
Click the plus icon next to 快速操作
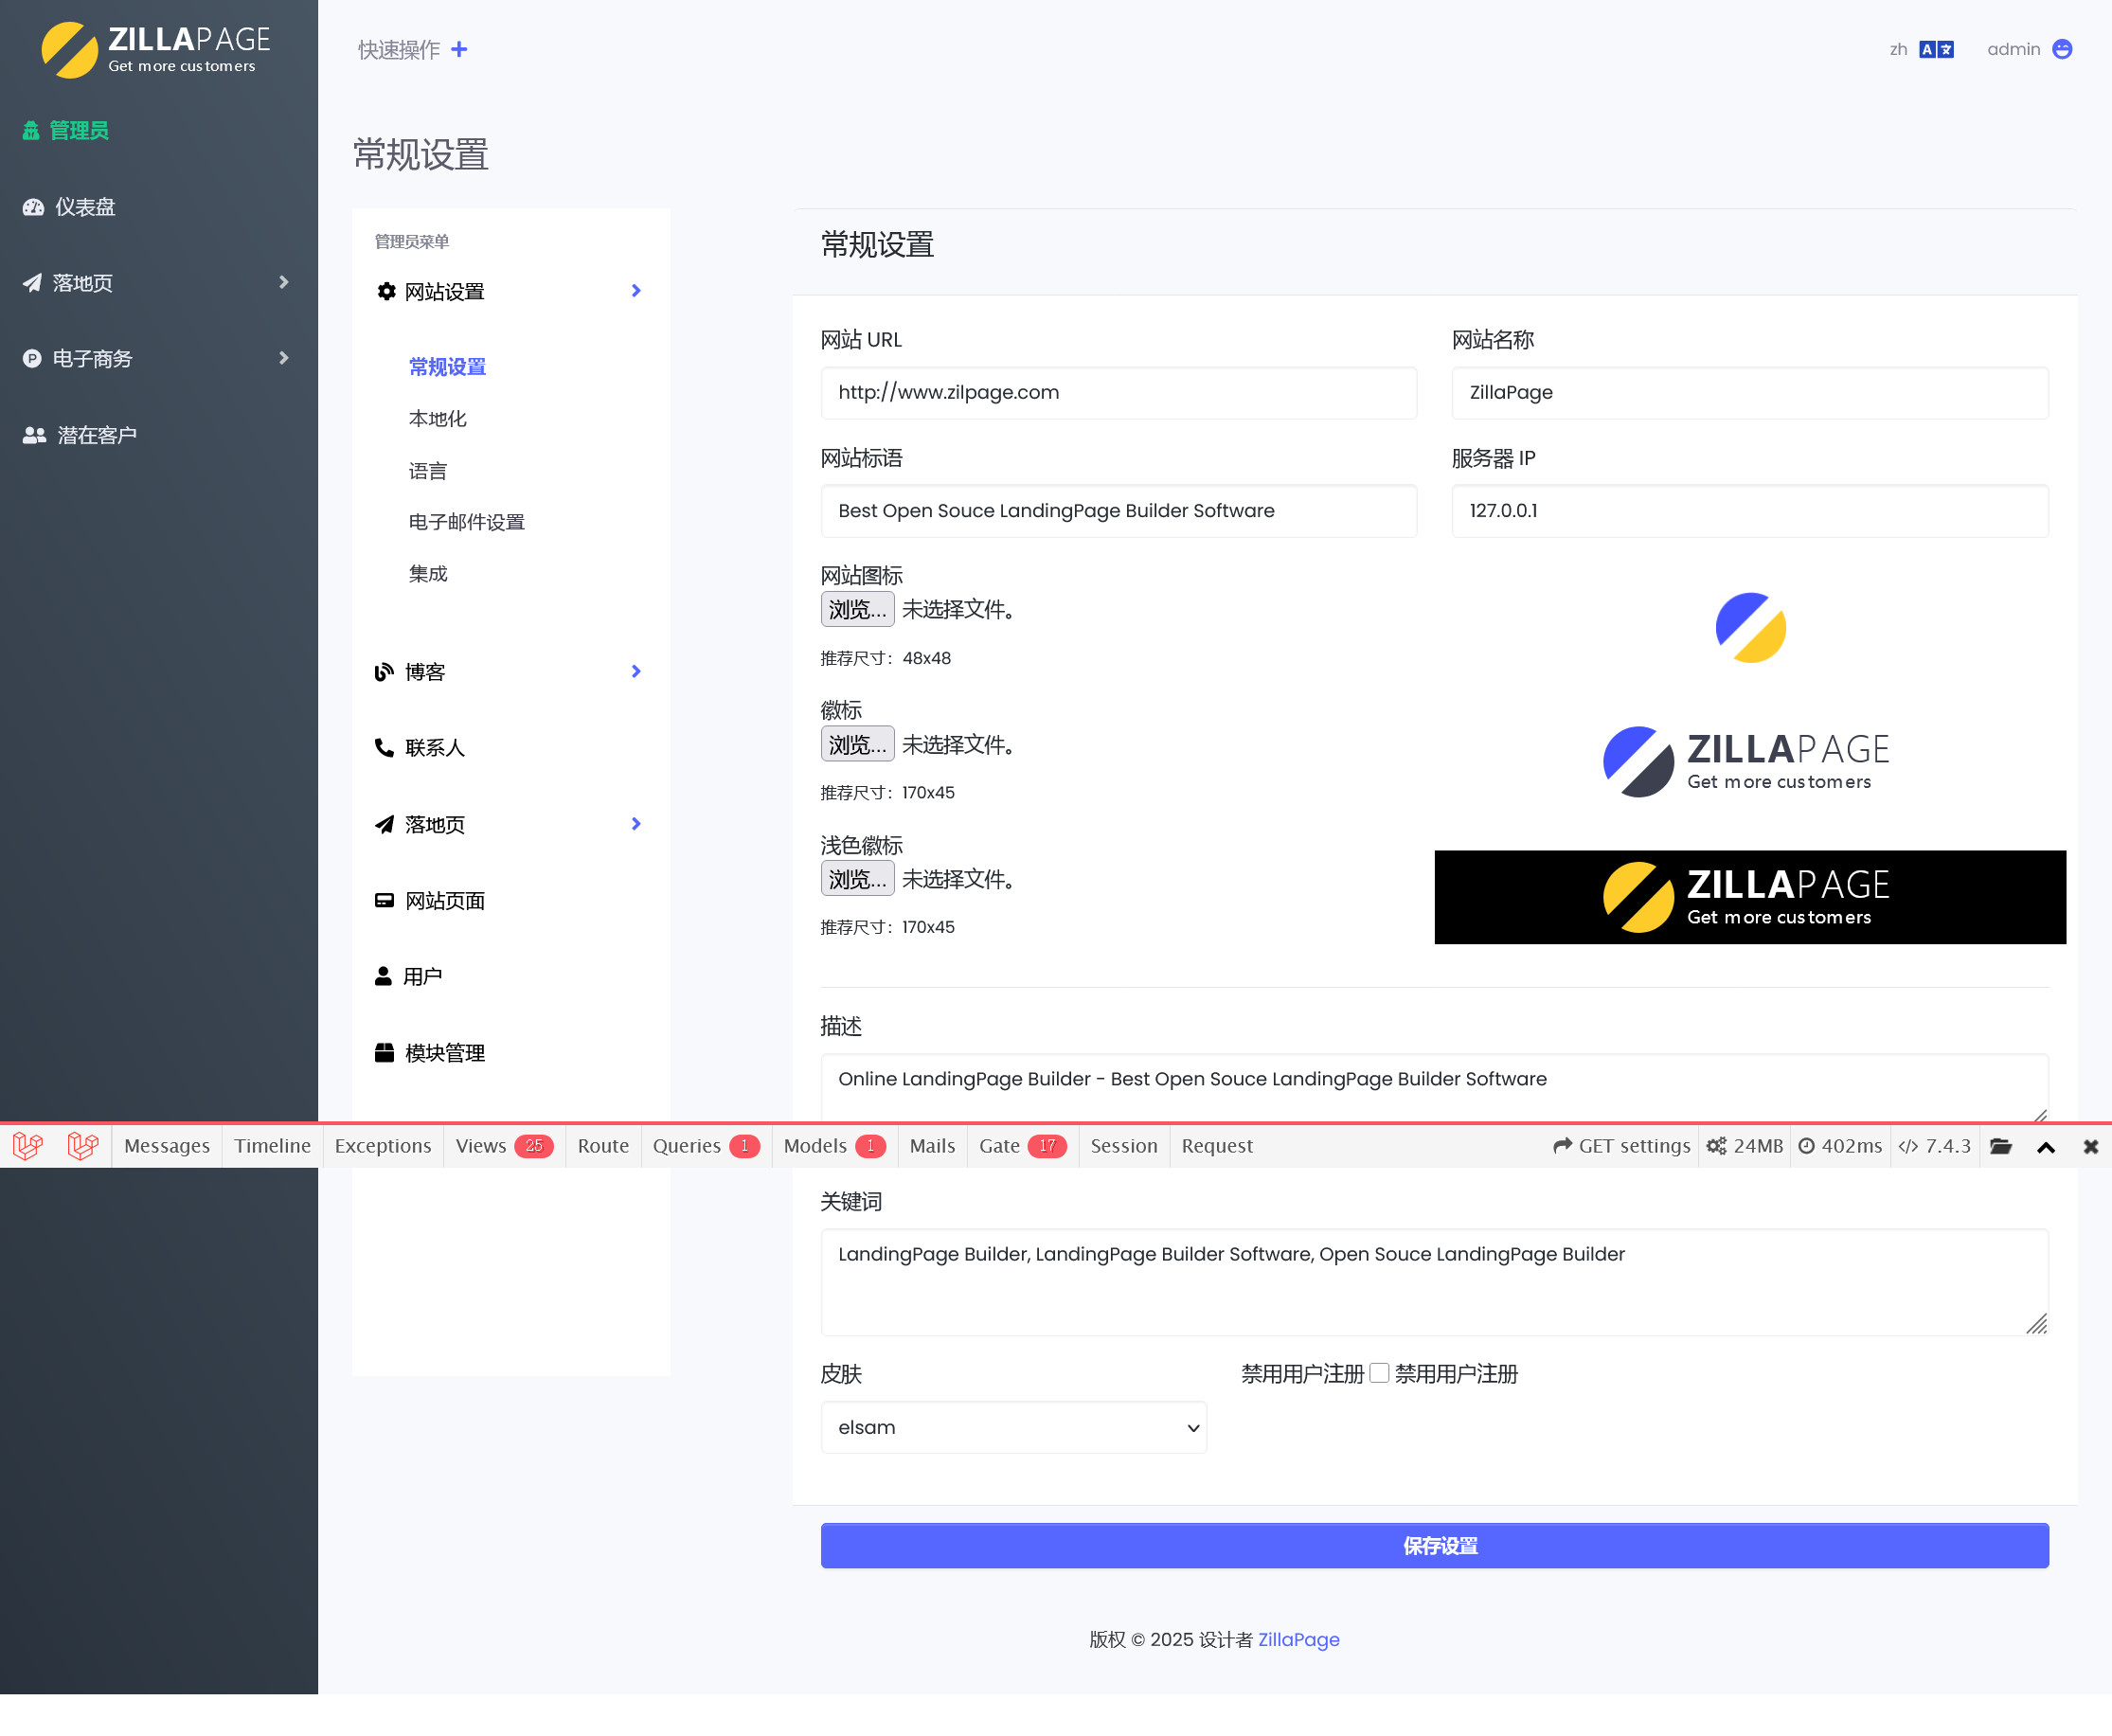tap(459, 49)
